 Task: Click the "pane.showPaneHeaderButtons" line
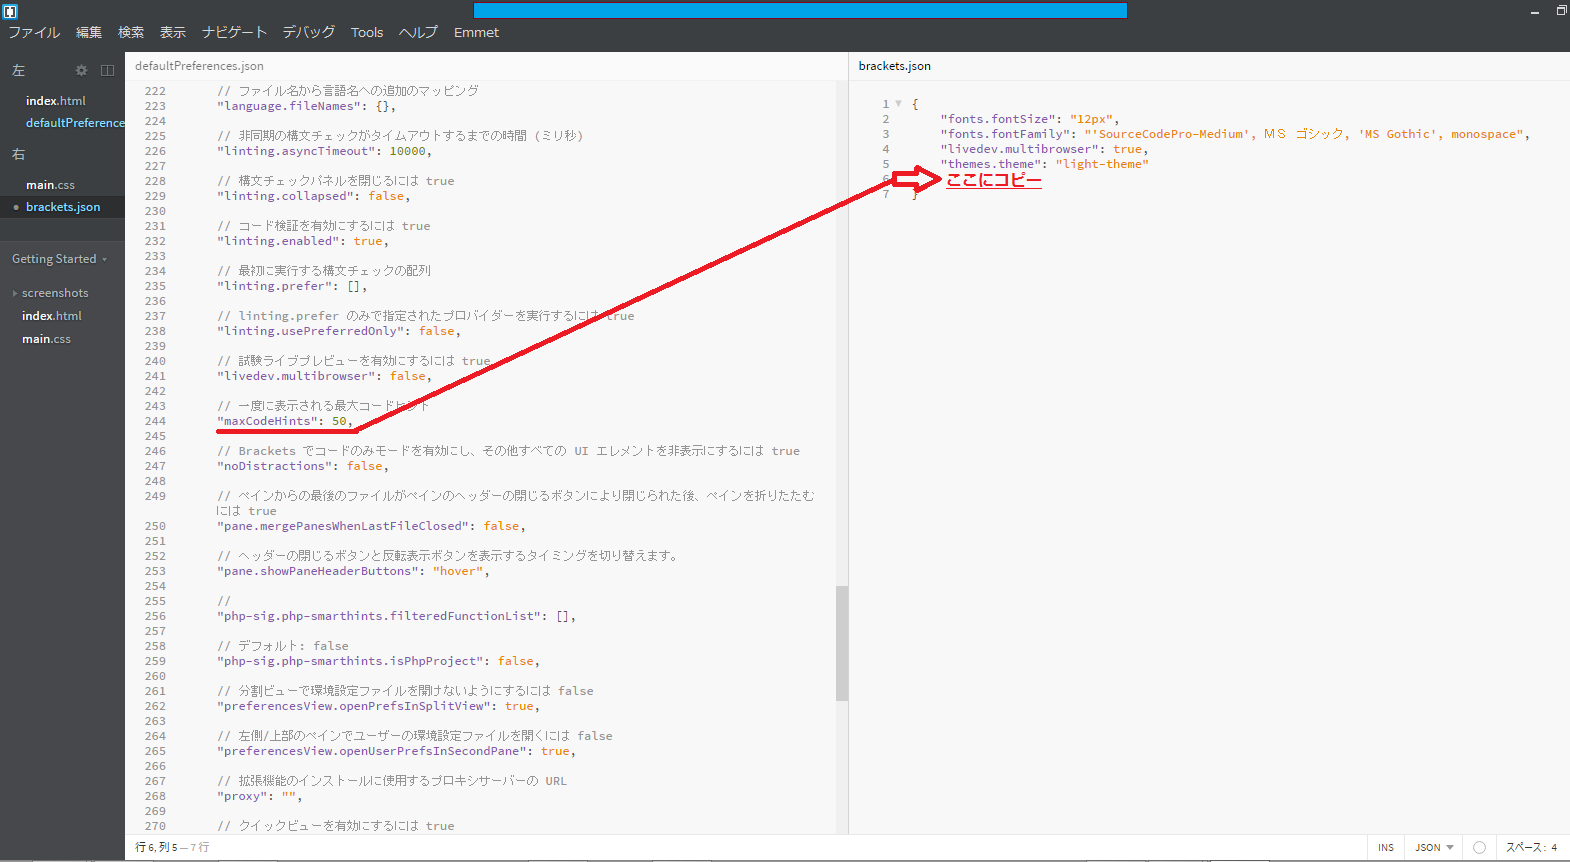(x=353, y=571)
